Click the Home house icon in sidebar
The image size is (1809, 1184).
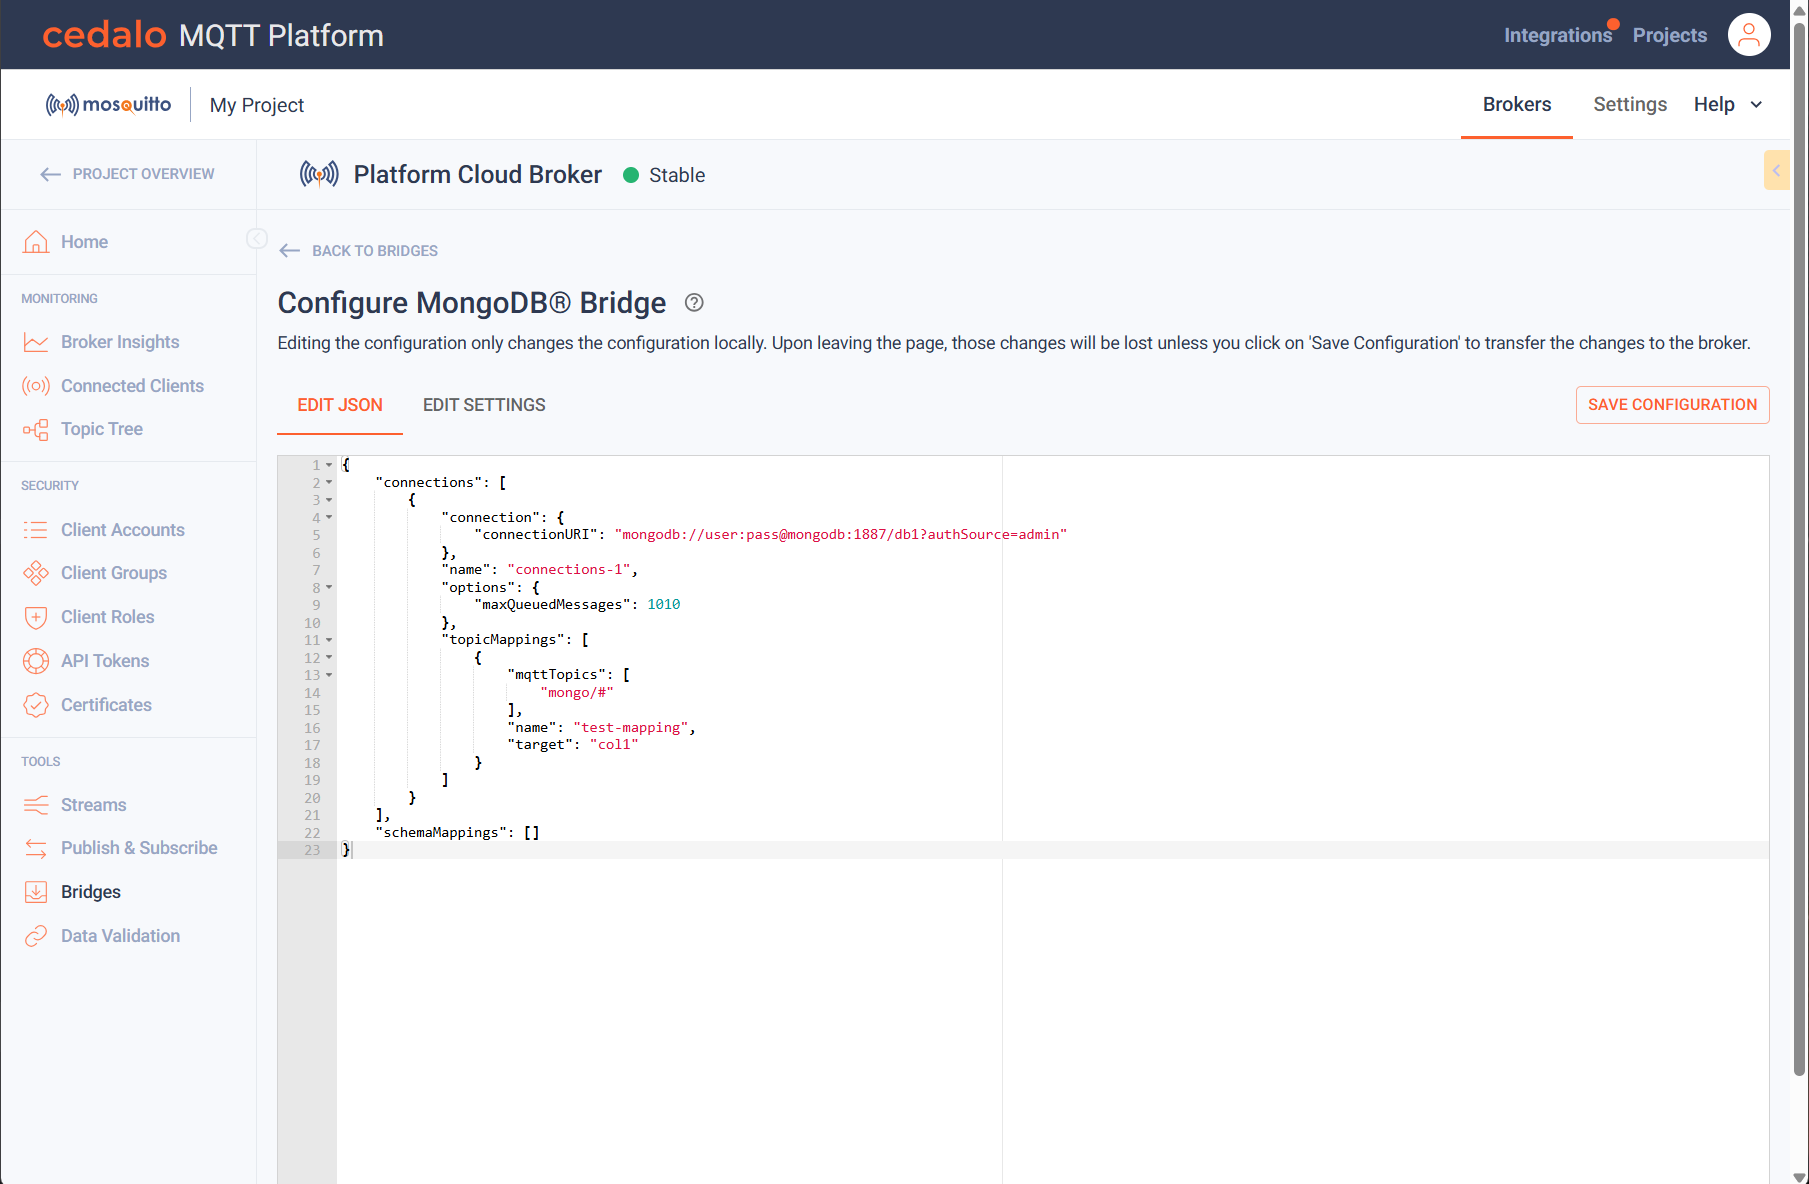[36, 242]
